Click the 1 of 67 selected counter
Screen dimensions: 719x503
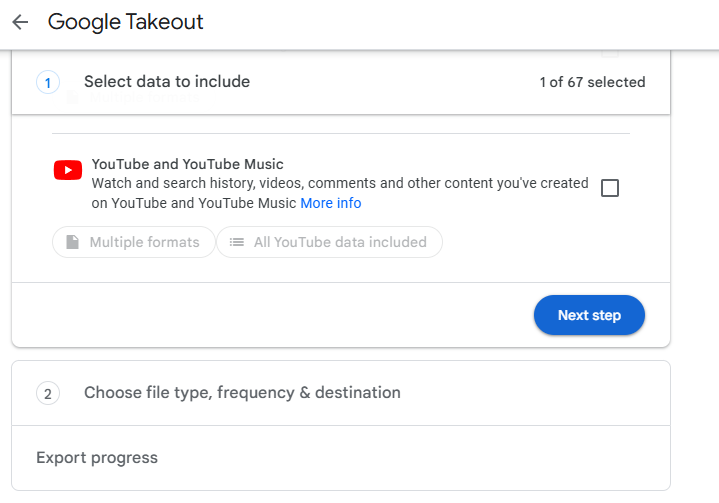(x=592, y=82)
